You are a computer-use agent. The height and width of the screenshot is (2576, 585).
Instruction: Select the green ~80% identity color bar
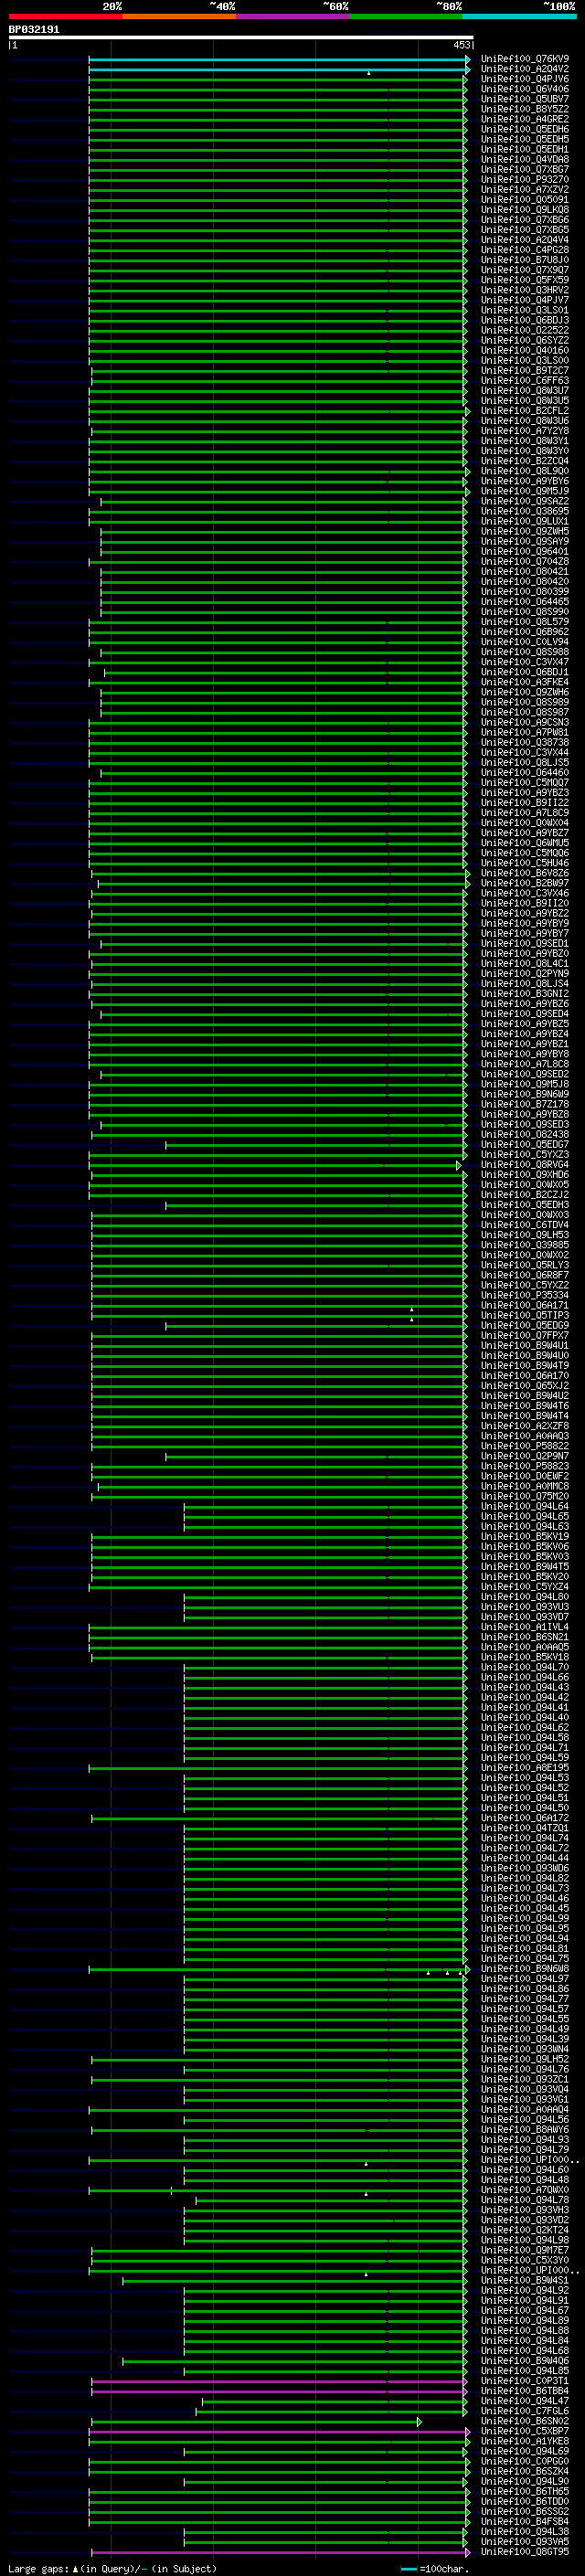point(406,16)
